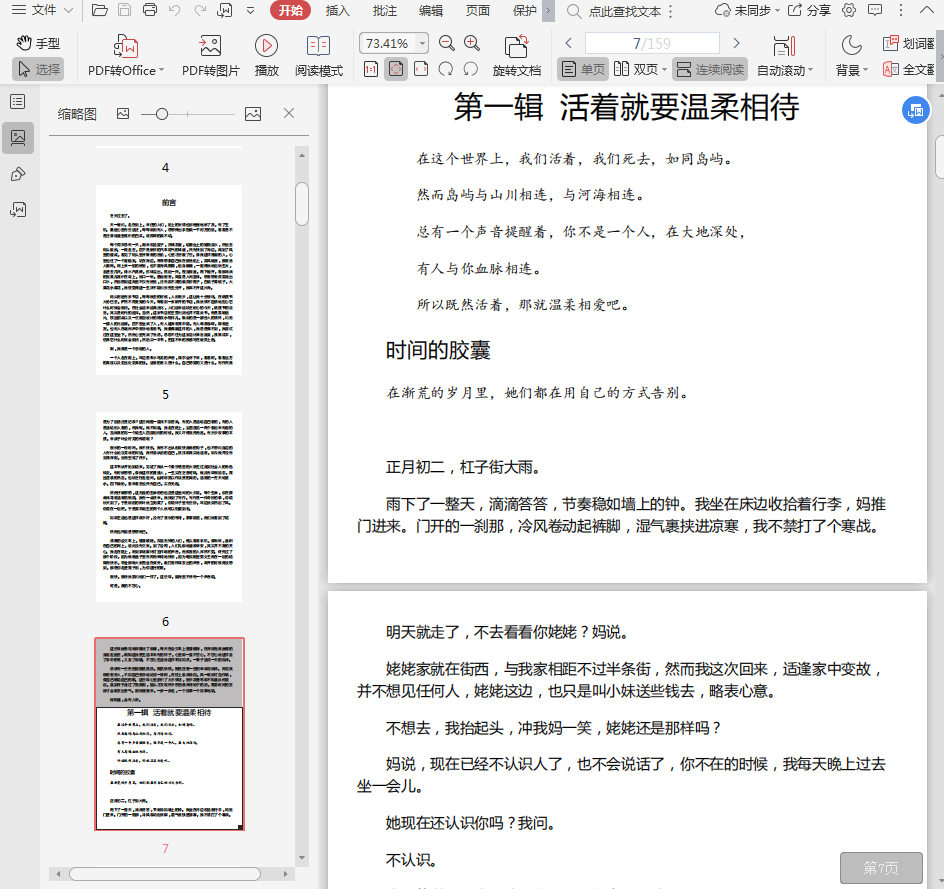Switch to the 编辑 tab
944x889 pixels.
click(430, 10)
